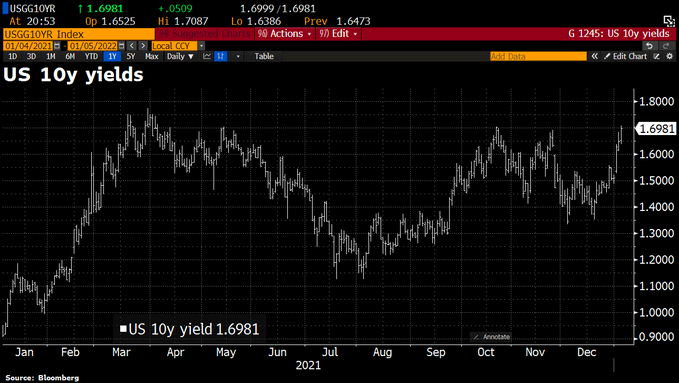The height and width of the screenshot is (383, 679).
Task: Click the Add Data field
Action: tap(538, 56)
